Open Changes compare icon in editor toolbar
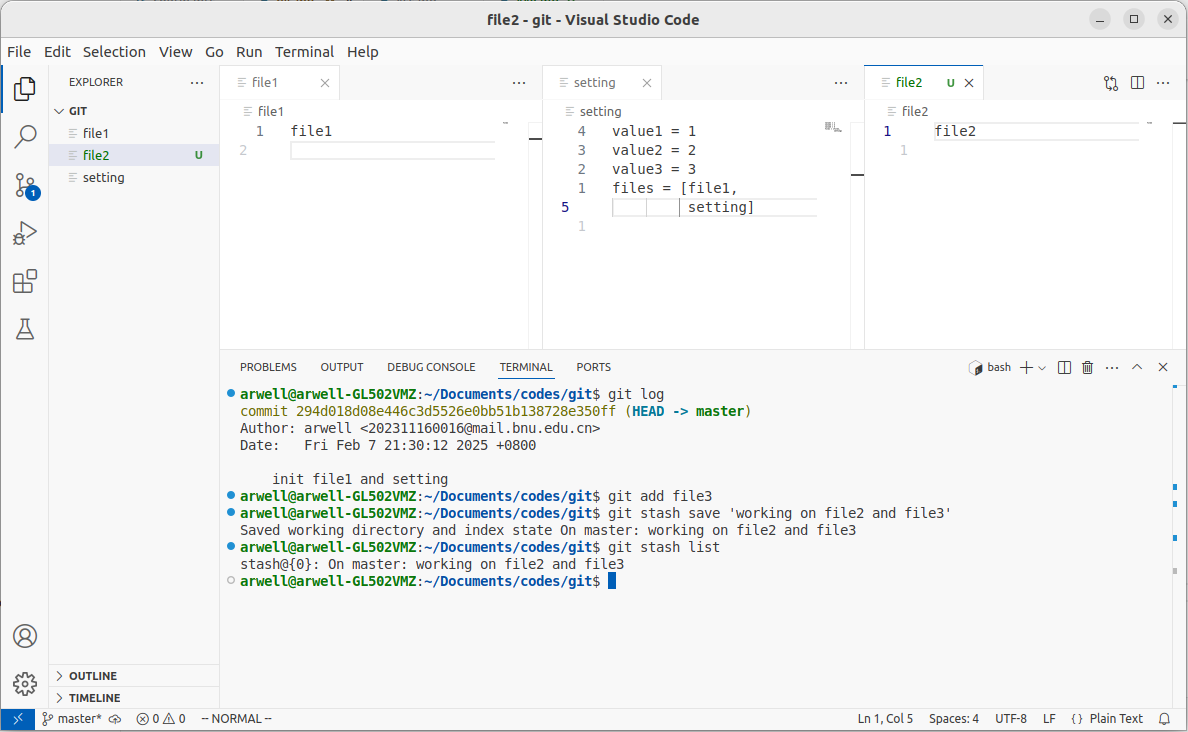Screen dimensions: 1188x732 click(1111, 83)
